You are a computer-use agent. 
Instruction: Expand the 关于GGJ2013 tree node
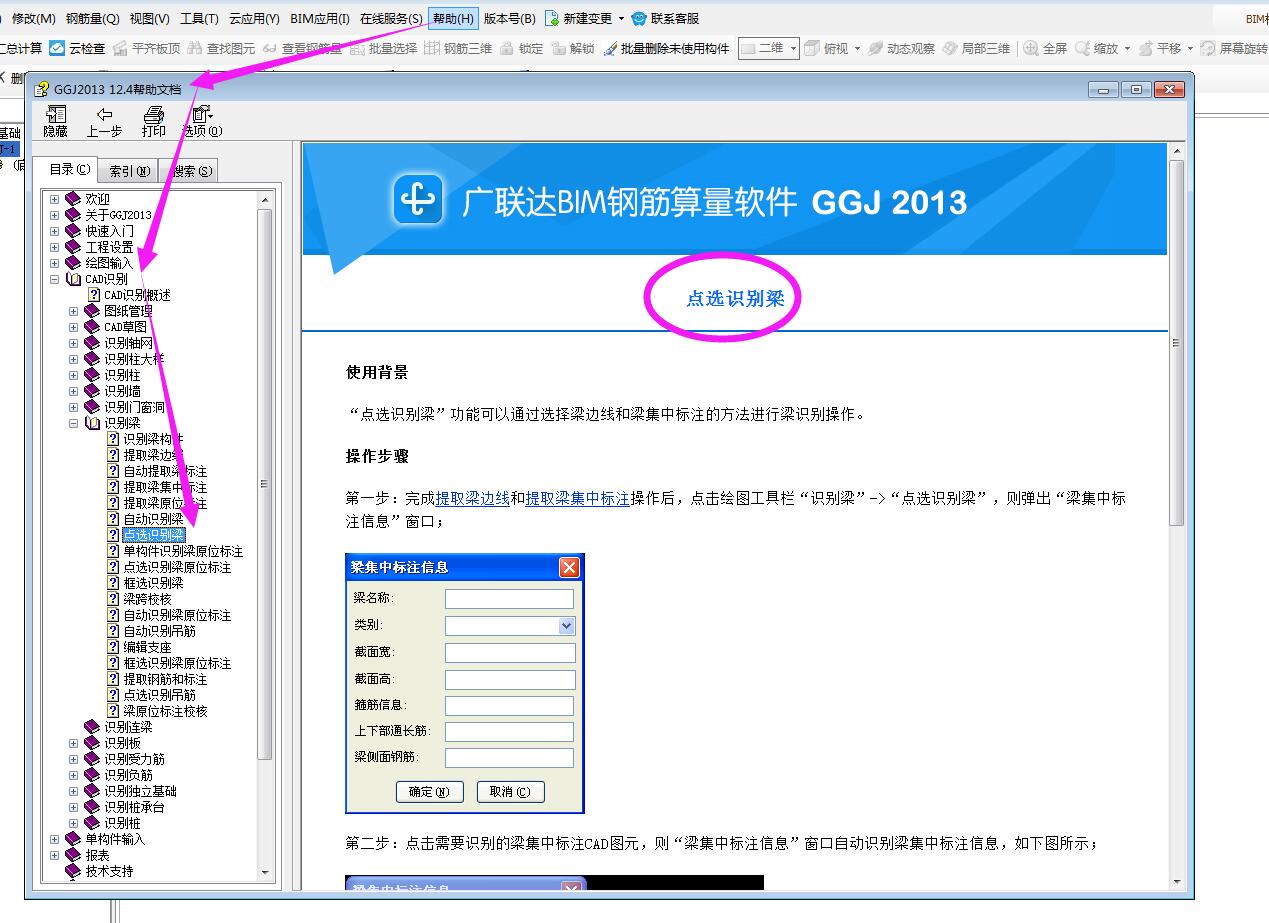(x=55, y=215)
